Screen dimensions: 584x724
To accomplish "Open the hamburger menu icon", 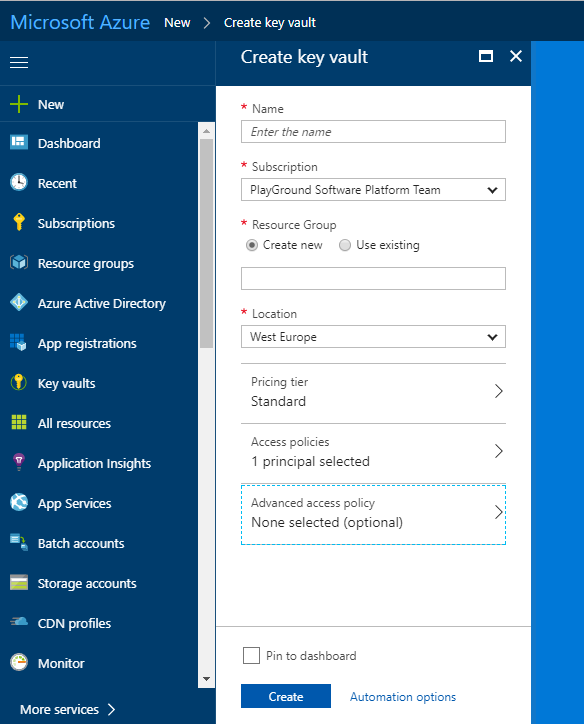I will (19, 62).
